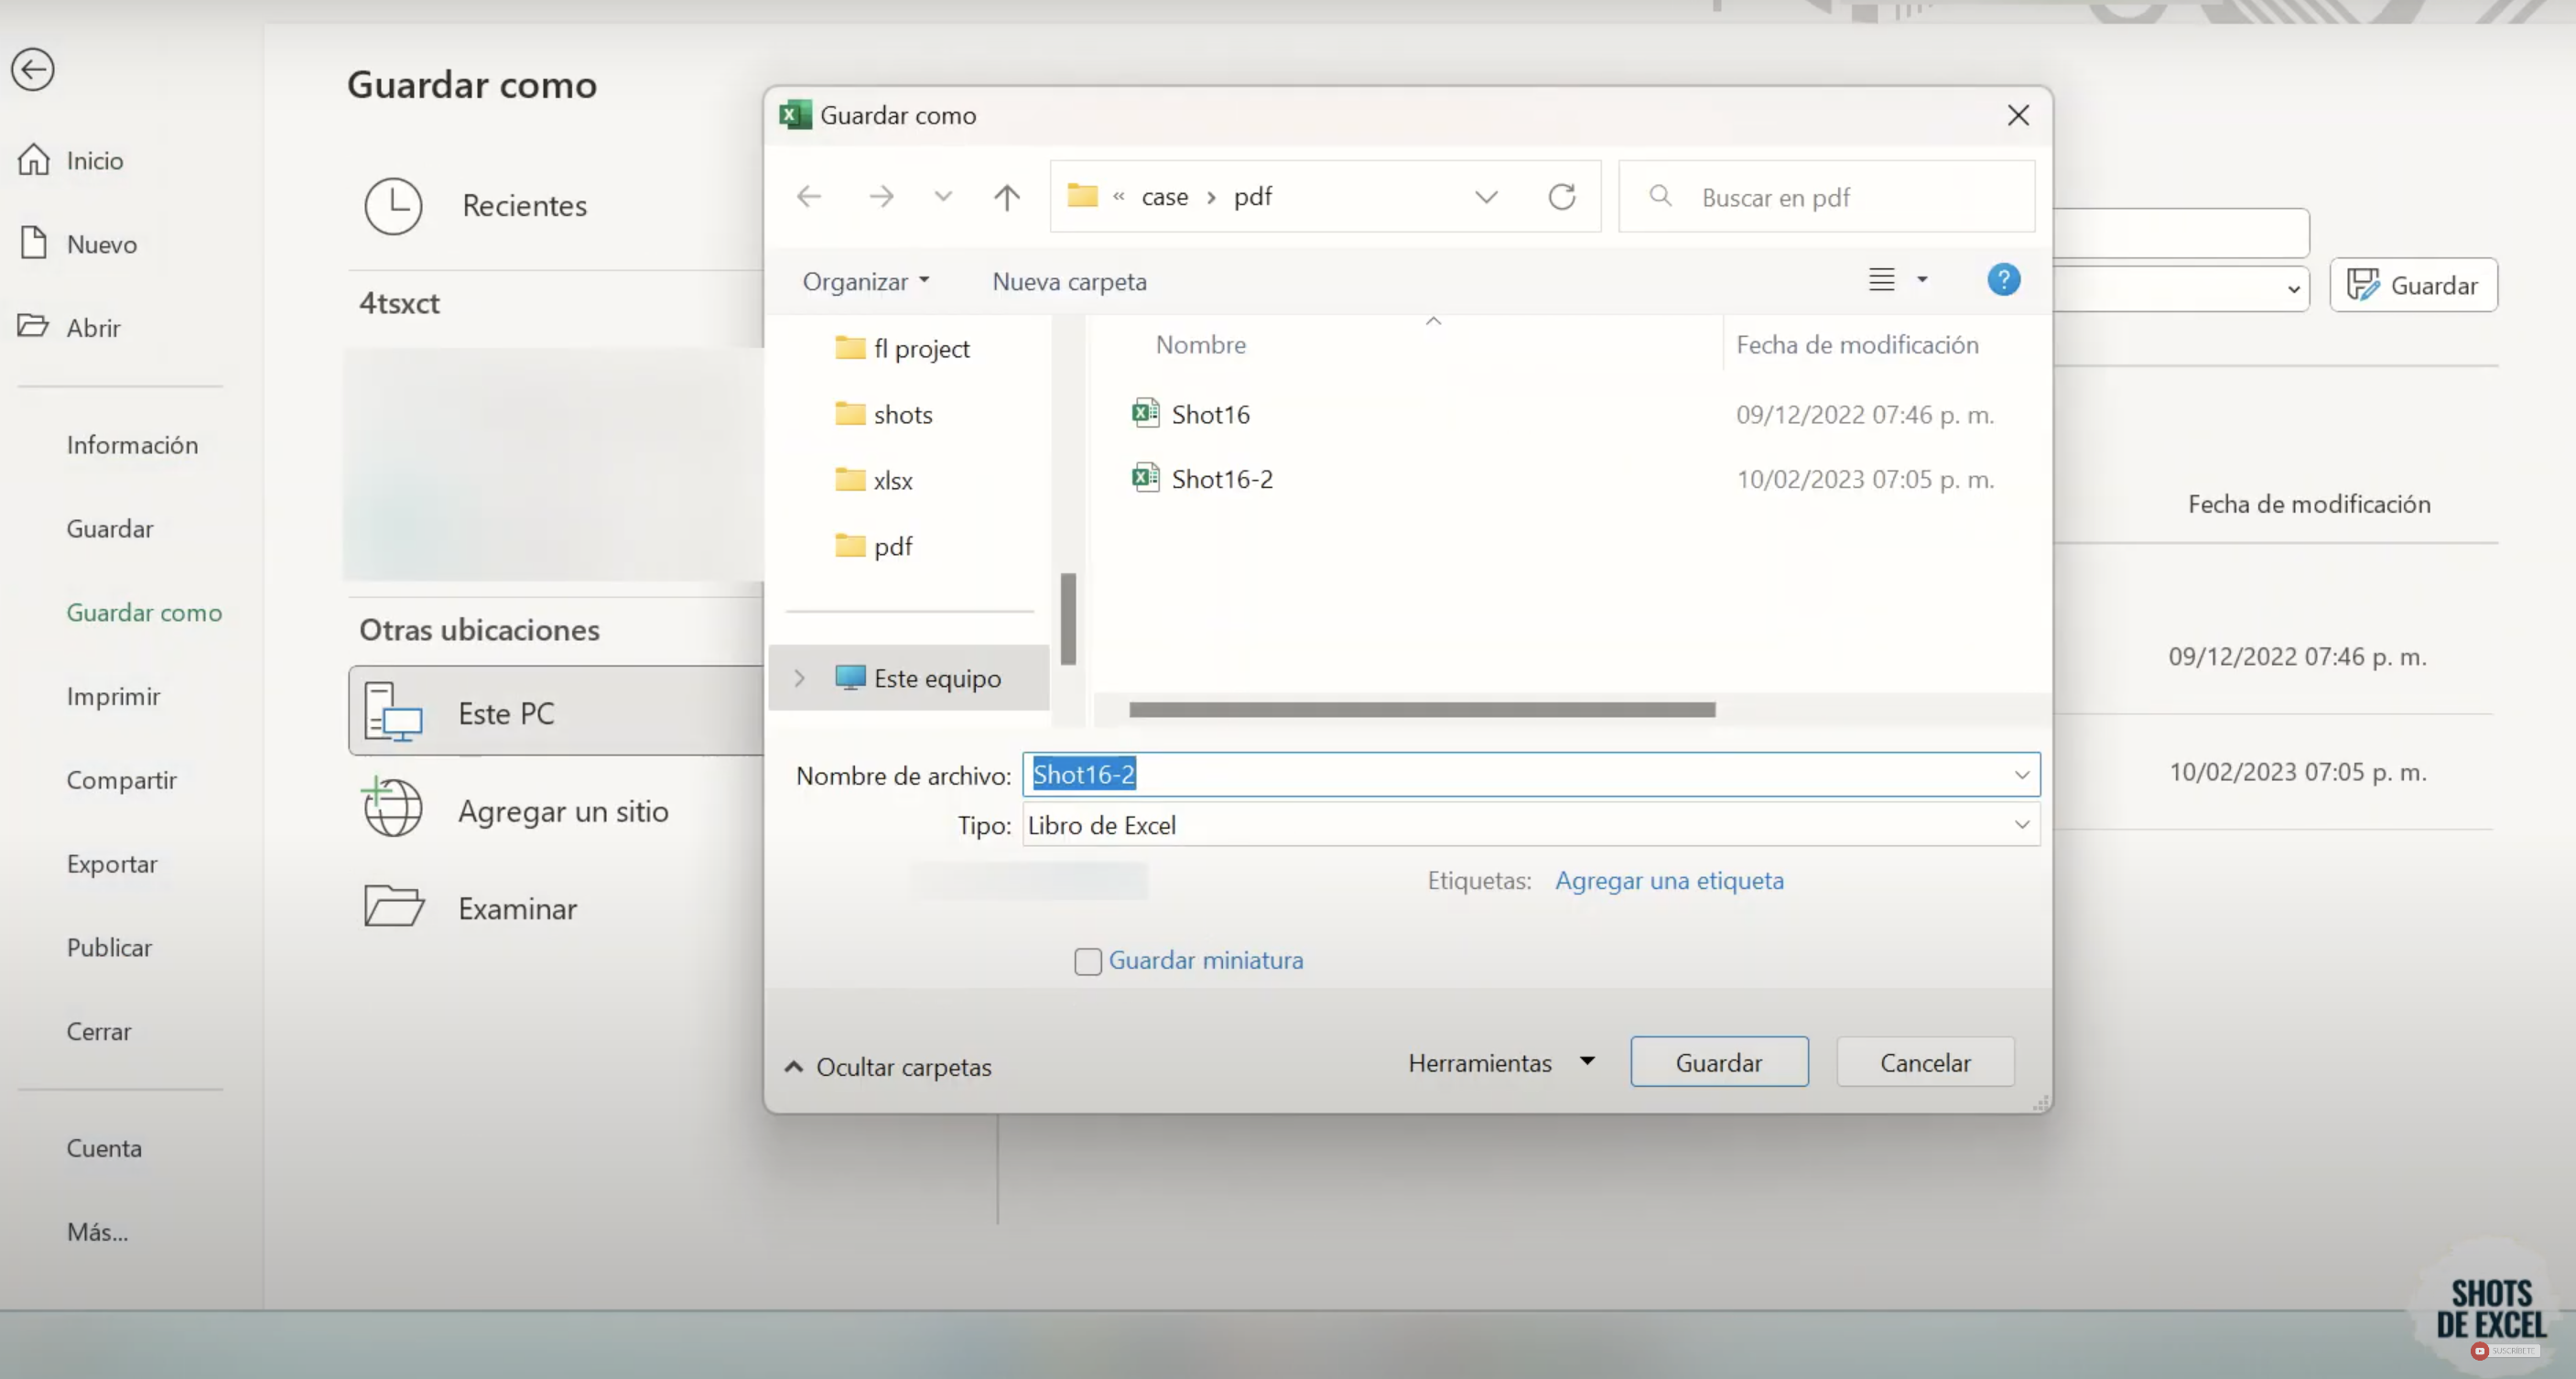Select the Shot16 Excel file
This screenshot has height=1379, width=2576.
pos(1210,413)
